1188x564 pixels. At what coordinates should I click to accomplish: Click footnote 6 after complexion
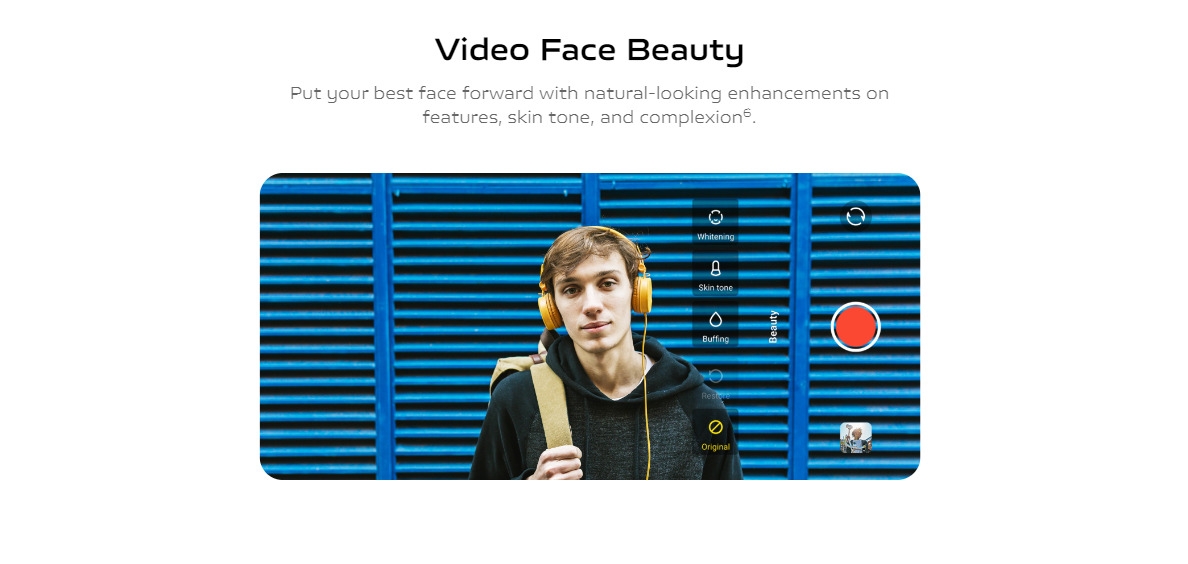[x=746, y=112]
